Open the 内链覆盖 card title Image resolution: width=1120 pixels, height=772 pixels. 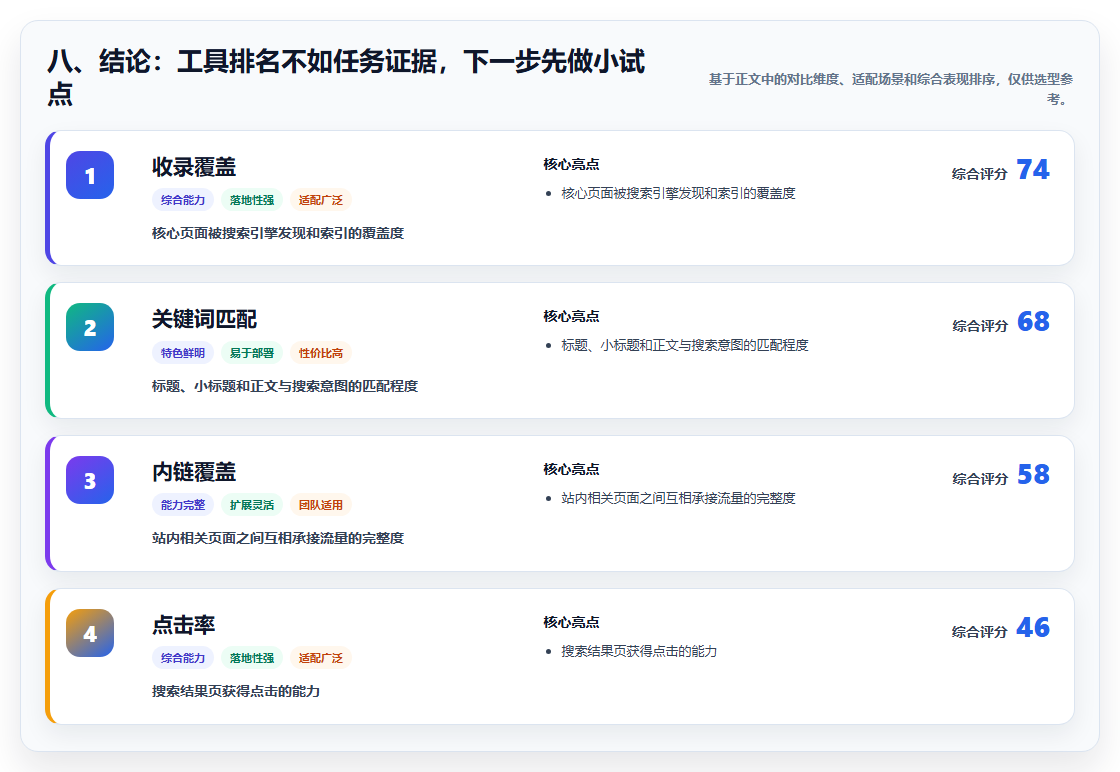[x=194, y=472]
